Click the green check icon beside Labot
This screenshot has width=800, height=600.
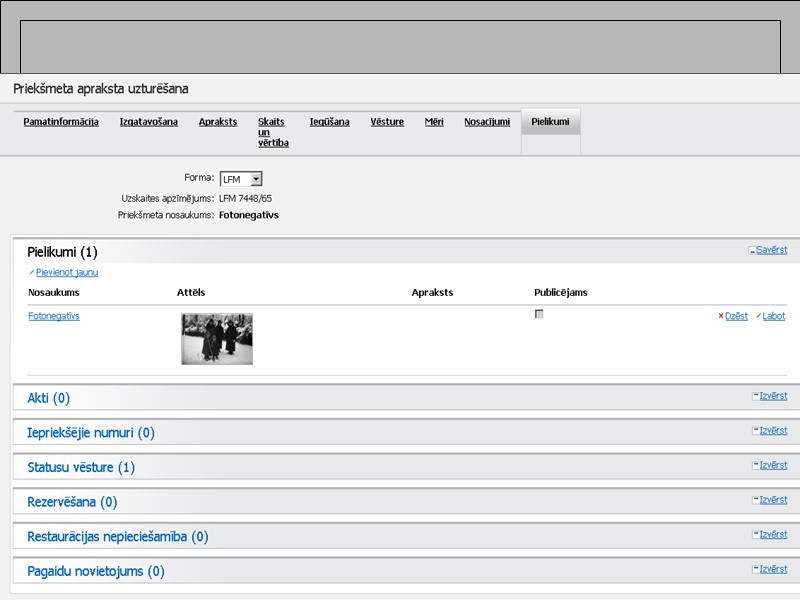click(x=758, y=316)
